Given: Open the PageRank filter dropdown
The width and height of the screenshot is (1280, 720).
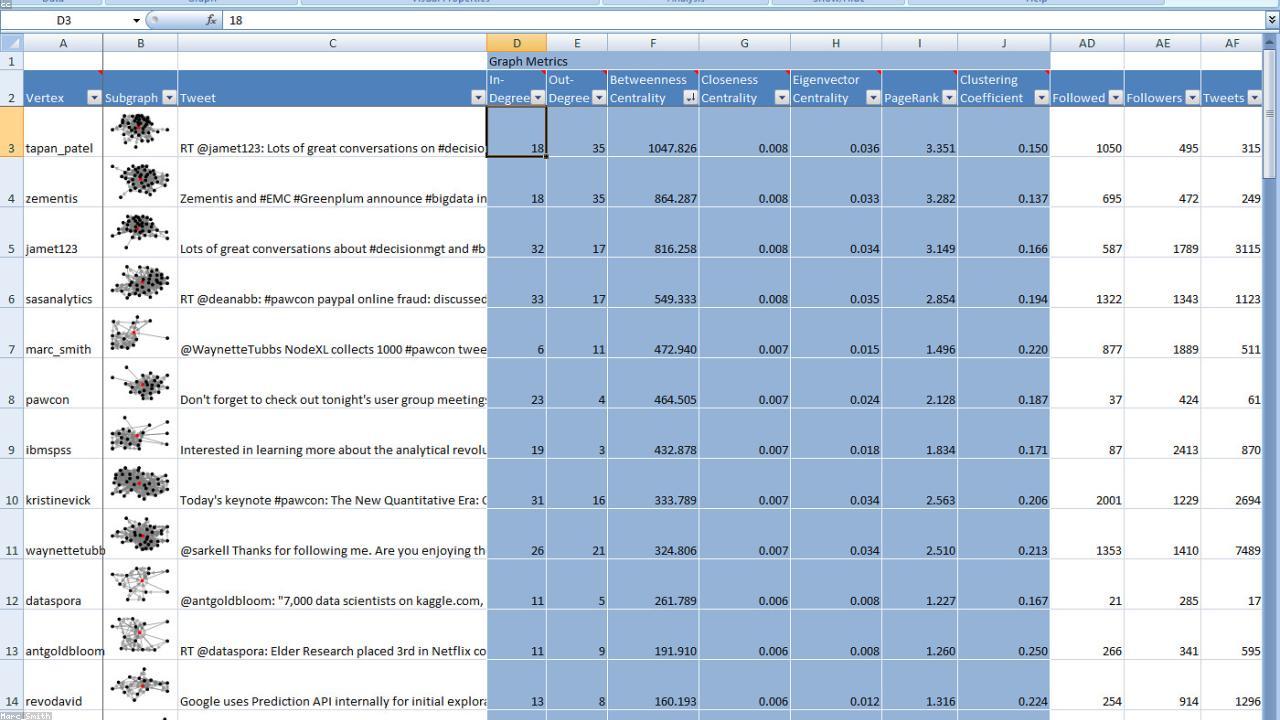Looking at the screenshot, I should [x=948, y=98].
